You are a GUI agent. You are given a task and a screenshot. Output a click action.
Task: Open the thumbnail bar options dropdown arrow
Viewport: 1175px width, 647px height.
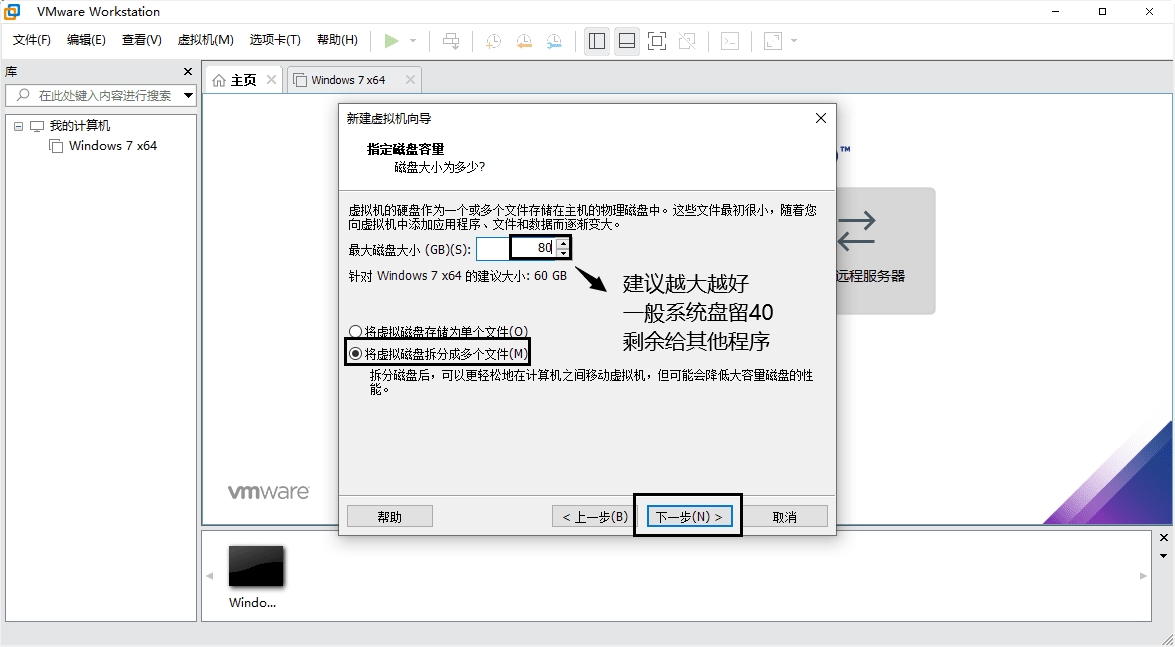pos(1164,556)
